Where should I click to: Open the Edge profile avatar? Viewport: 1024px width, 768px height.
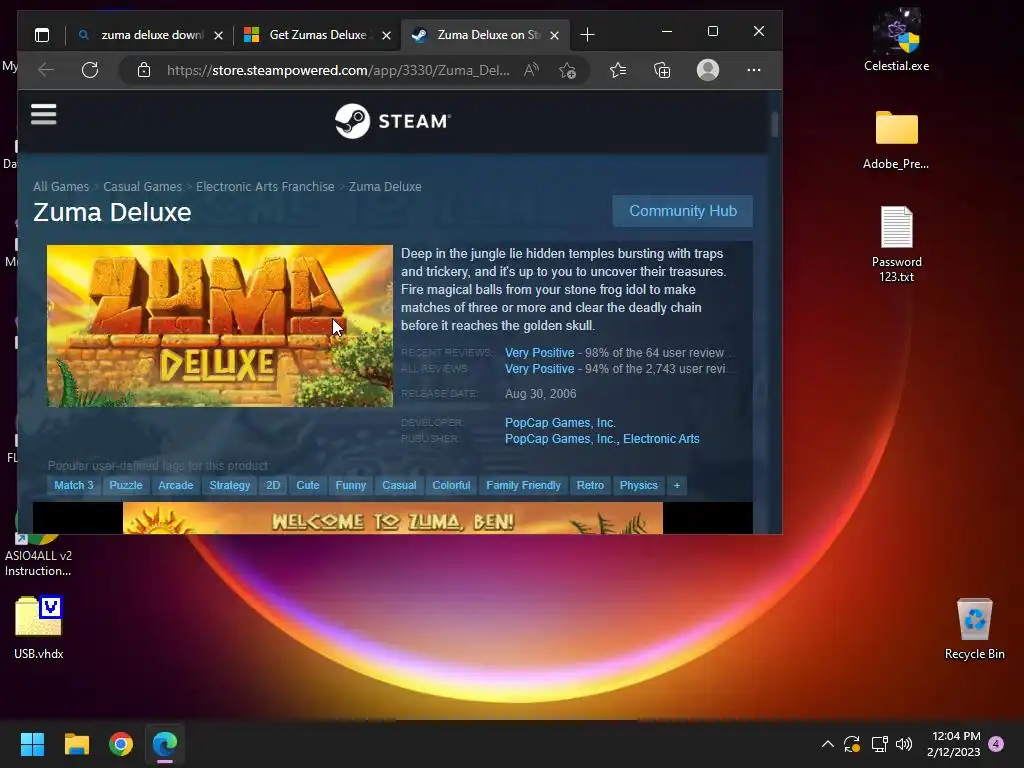click(x=708, y=70)
